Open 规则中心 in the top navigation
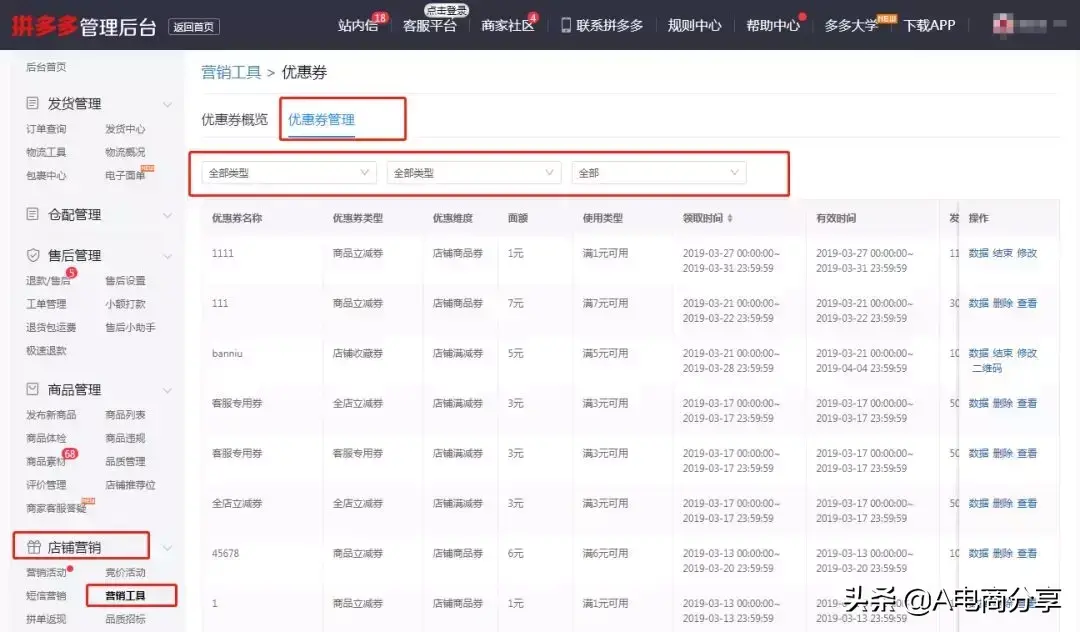The width and height of the screenshot is (1080, 632). point(694,25)
